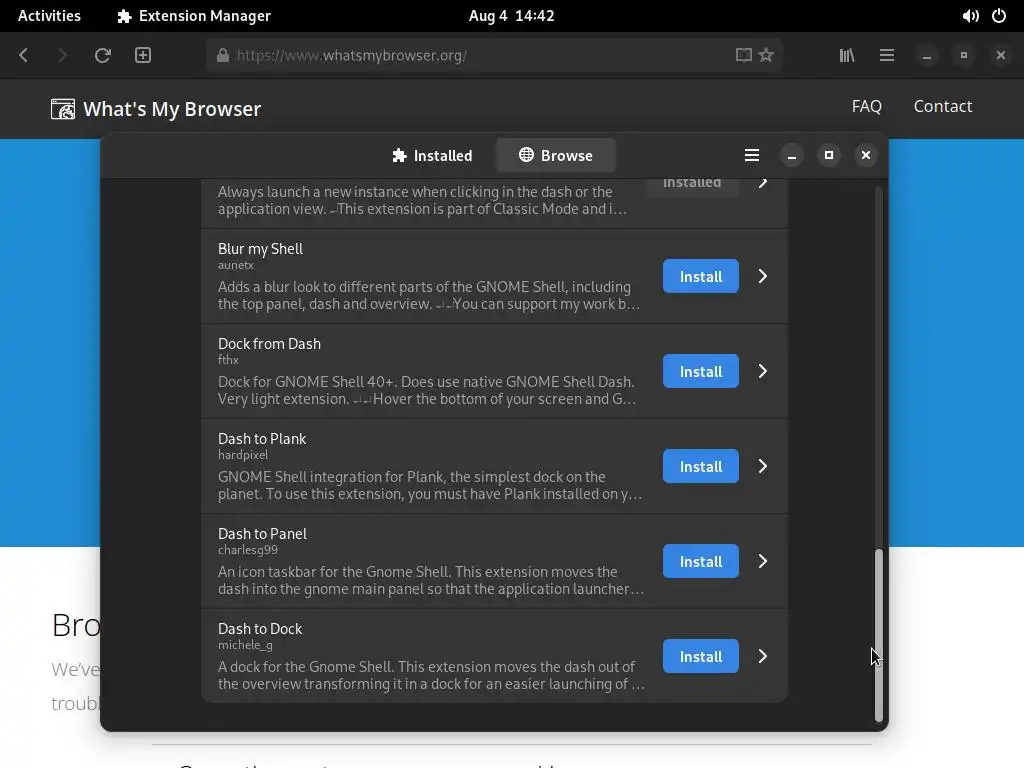
Task: Click the Extension Manager puzzle icon in top bar
Action: 124,16
